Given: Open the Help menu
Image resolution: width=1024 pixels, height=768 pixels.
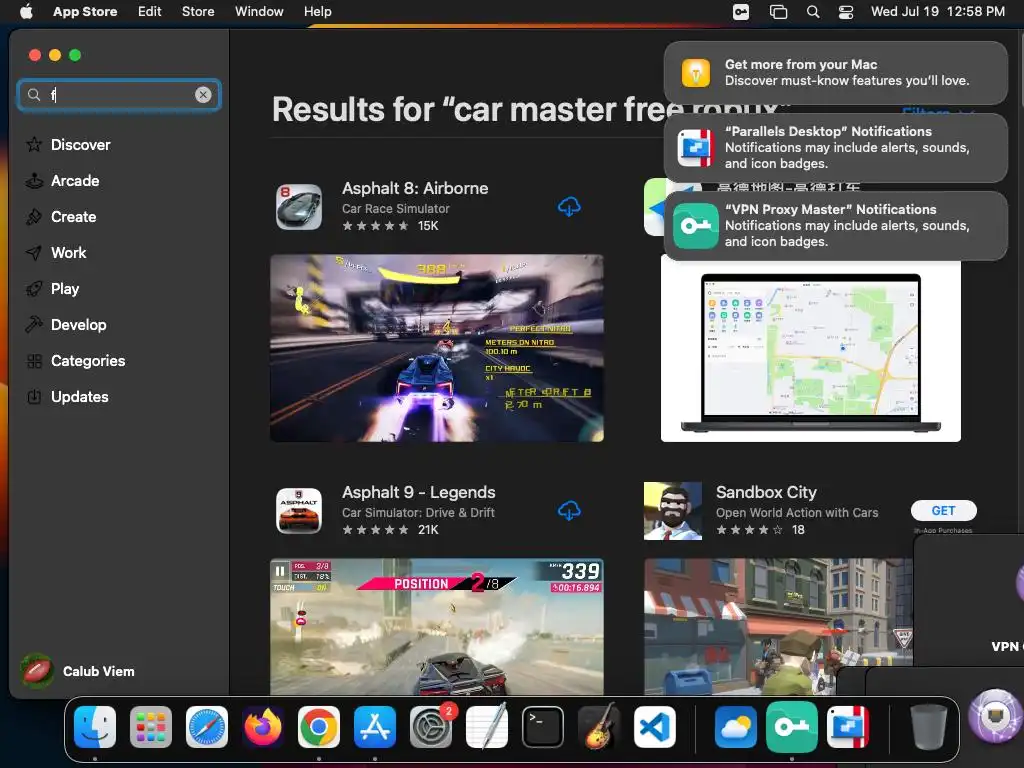Looking at the screenshot, I should click(x=317, y=11).
